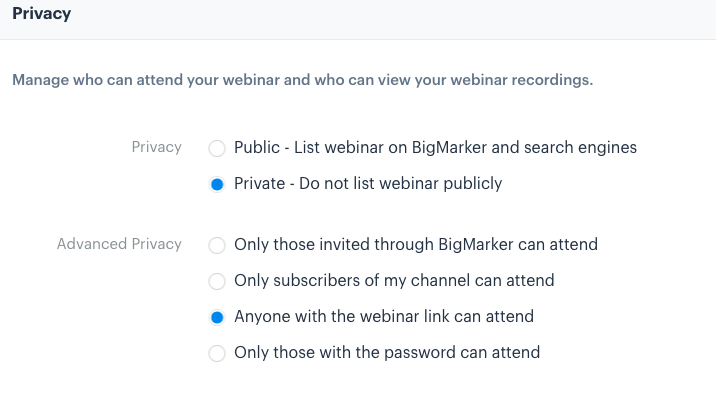Select the Public webinar radio button
Viewport: 716px width, 398px height.
217,148
